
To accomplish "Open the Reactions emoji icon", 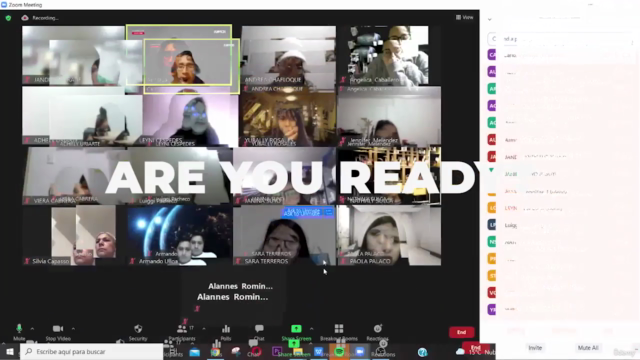I will pos(378,329).
